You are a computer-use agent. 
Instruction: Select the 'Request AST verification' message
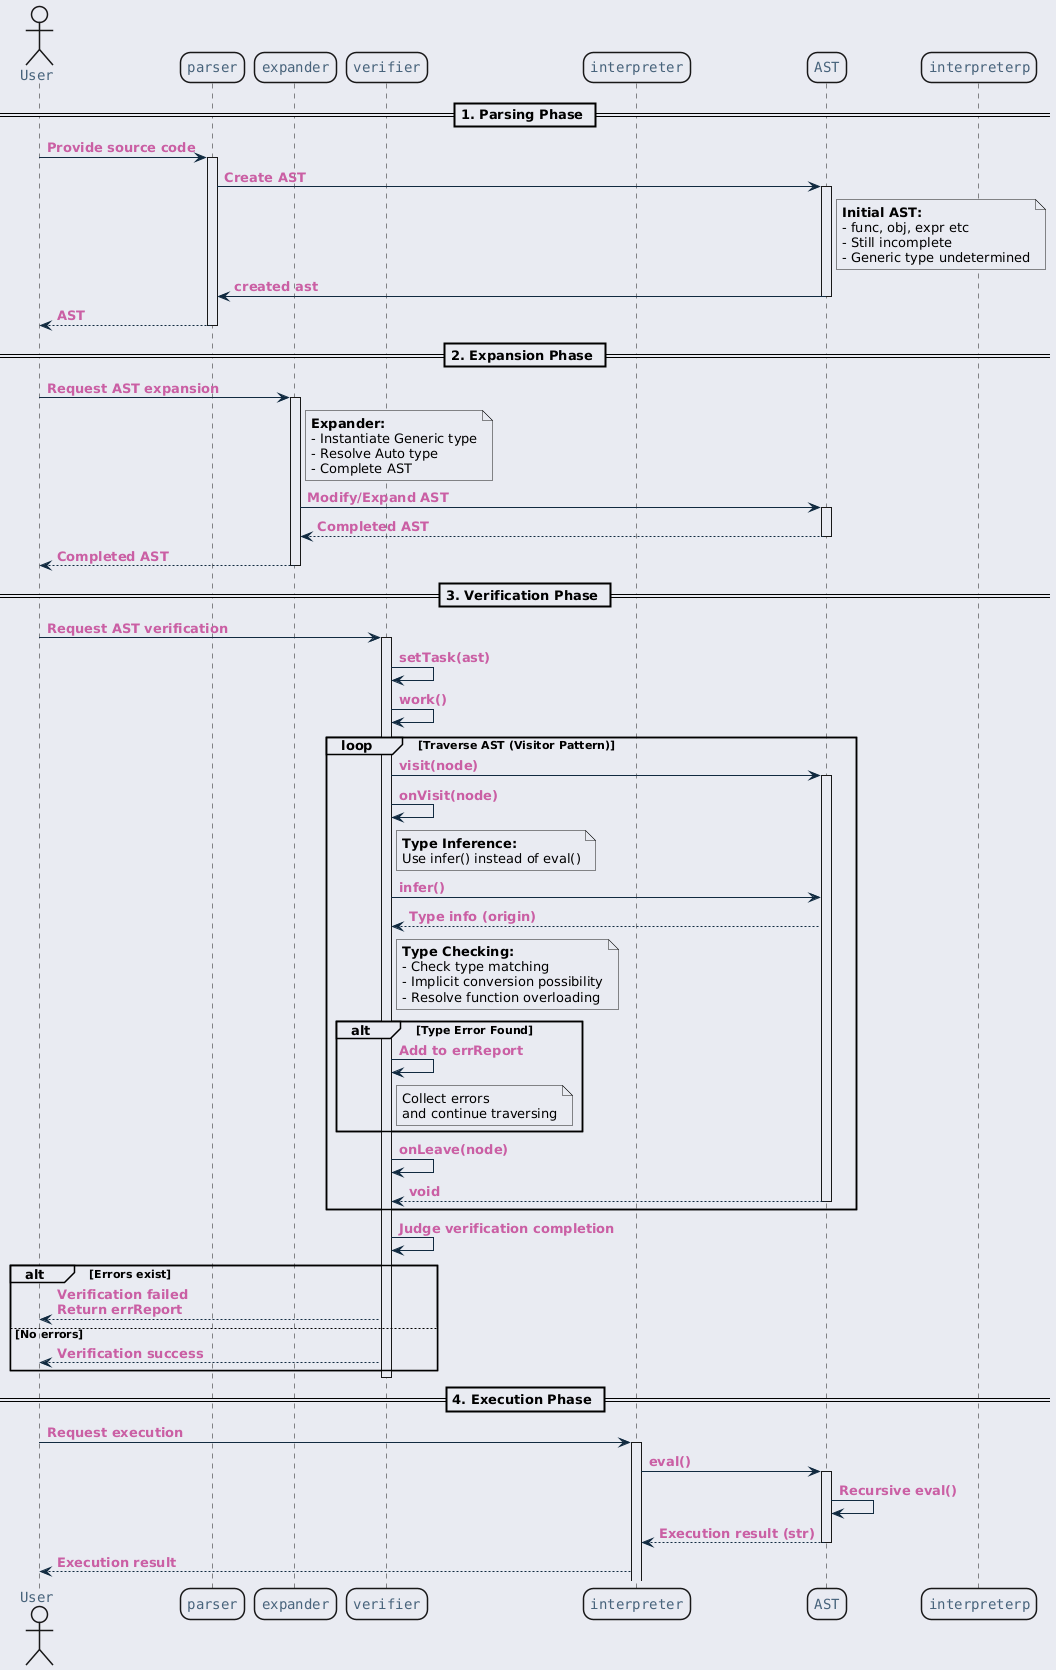[137, 629]
